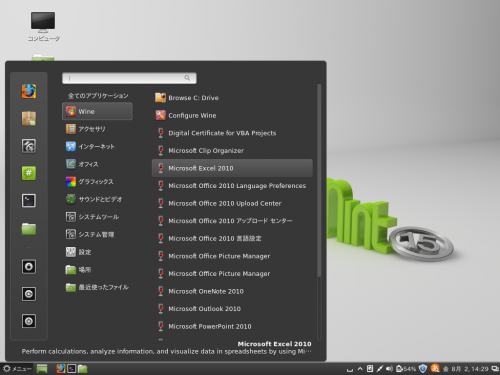Image resolution: width=500 pixels, height=375 pixels.
Task: Open Files folder icon in favorites sidebar
Action: click(x=29, y=229)
